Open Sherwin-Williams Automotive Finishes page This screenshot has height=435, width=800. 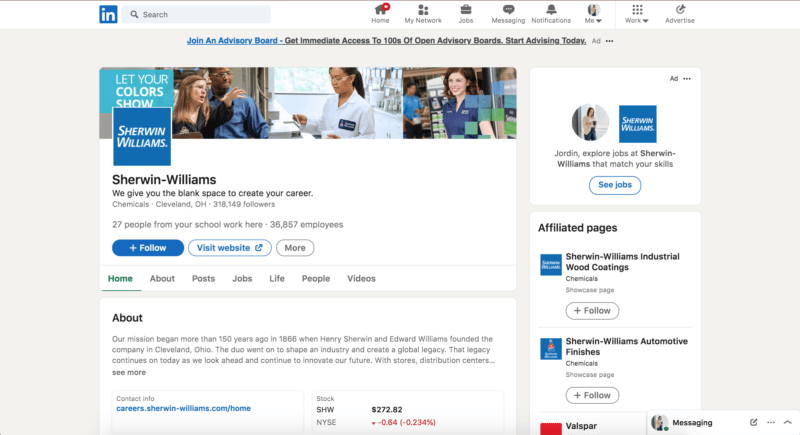click(x=627, y=346)
